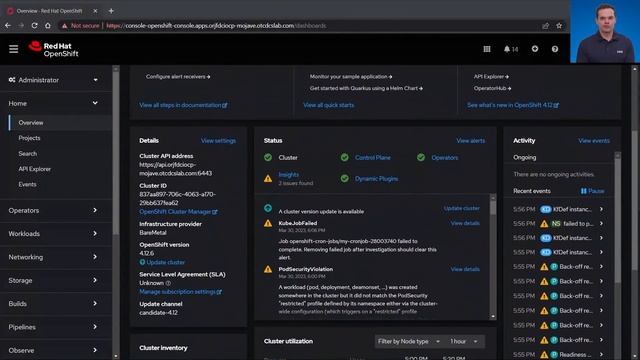Open View events link in Activity
Screen dimensions: 640x360
(594, 140)
